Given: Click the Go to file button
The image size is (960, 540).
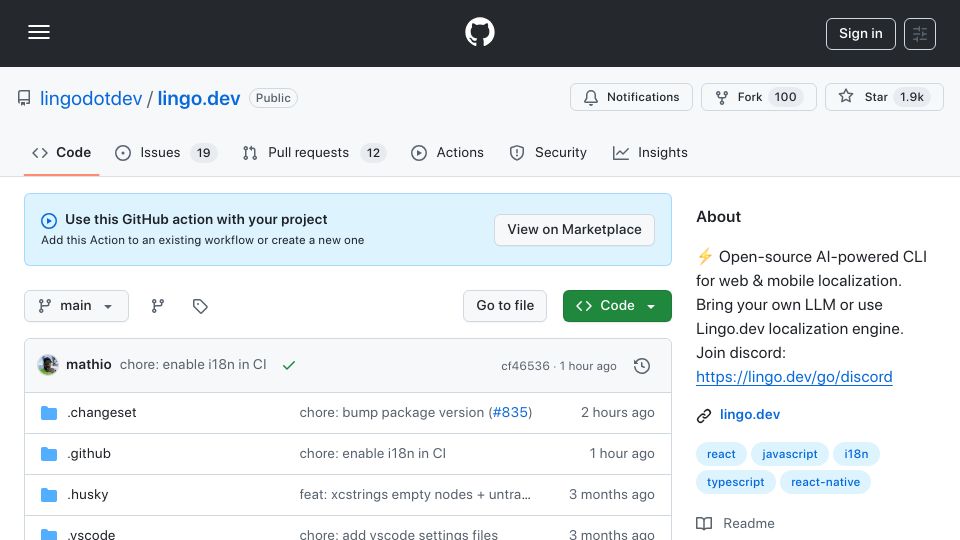Looking at the screenshot, I should [504, 306].
